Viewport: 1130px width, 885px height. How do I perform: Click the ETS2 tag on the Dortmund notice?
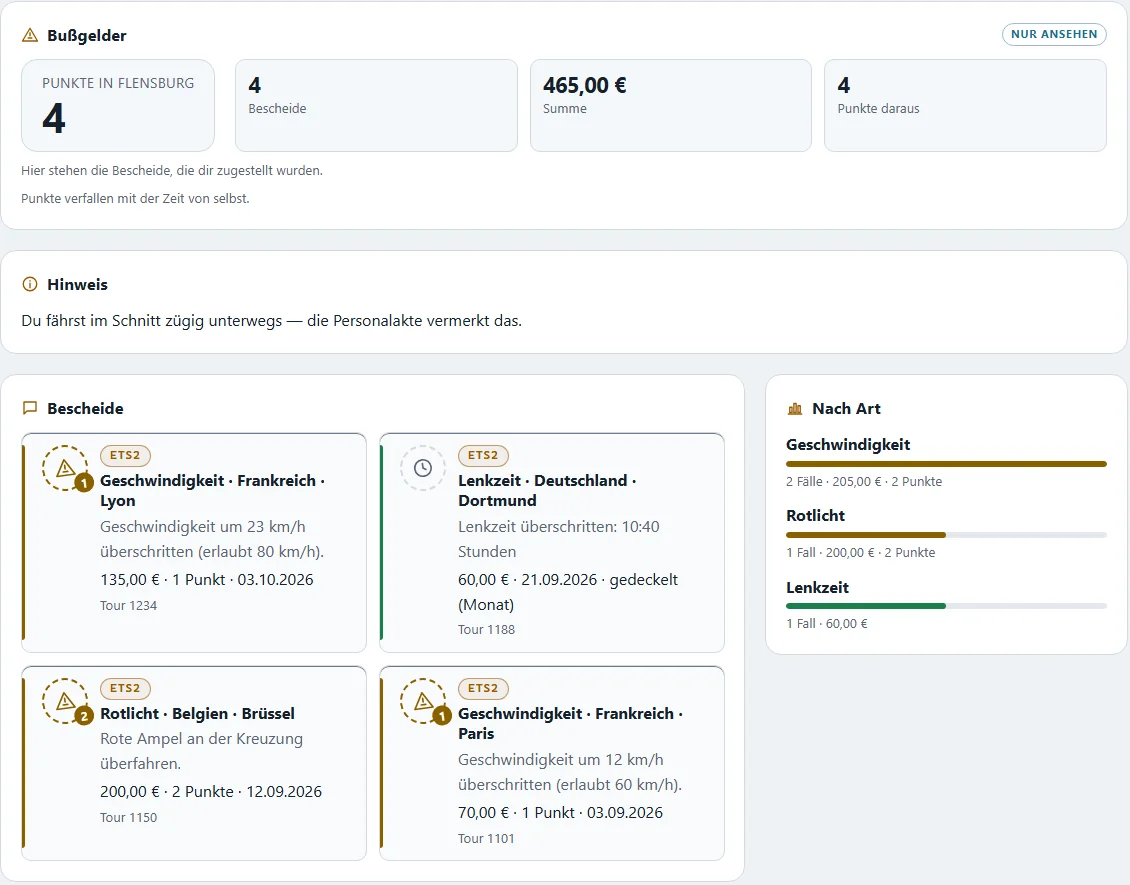(484, 455)
